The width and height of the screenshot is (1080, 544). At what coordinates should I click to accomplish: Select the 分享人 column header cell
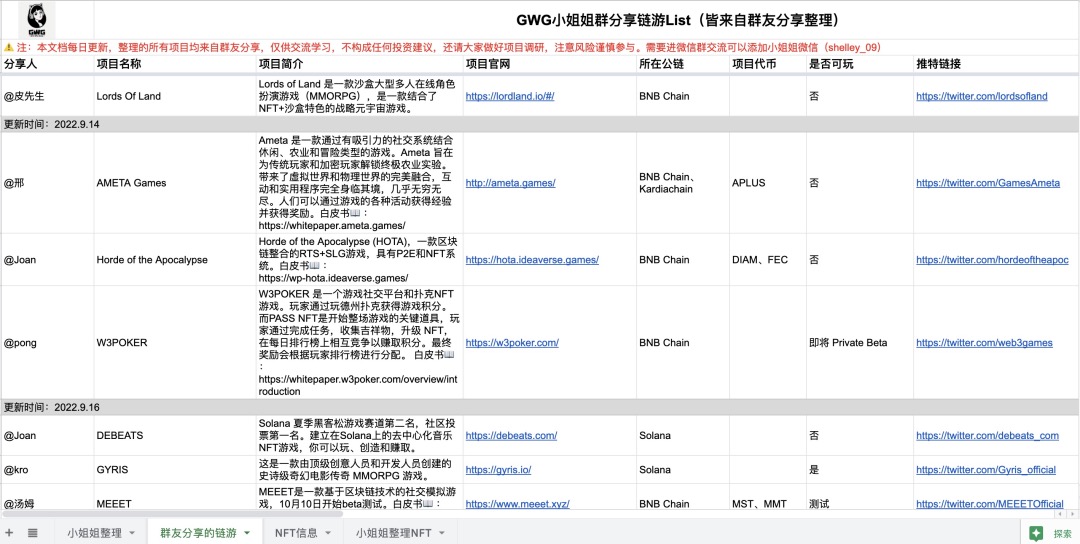click(47, 64)
